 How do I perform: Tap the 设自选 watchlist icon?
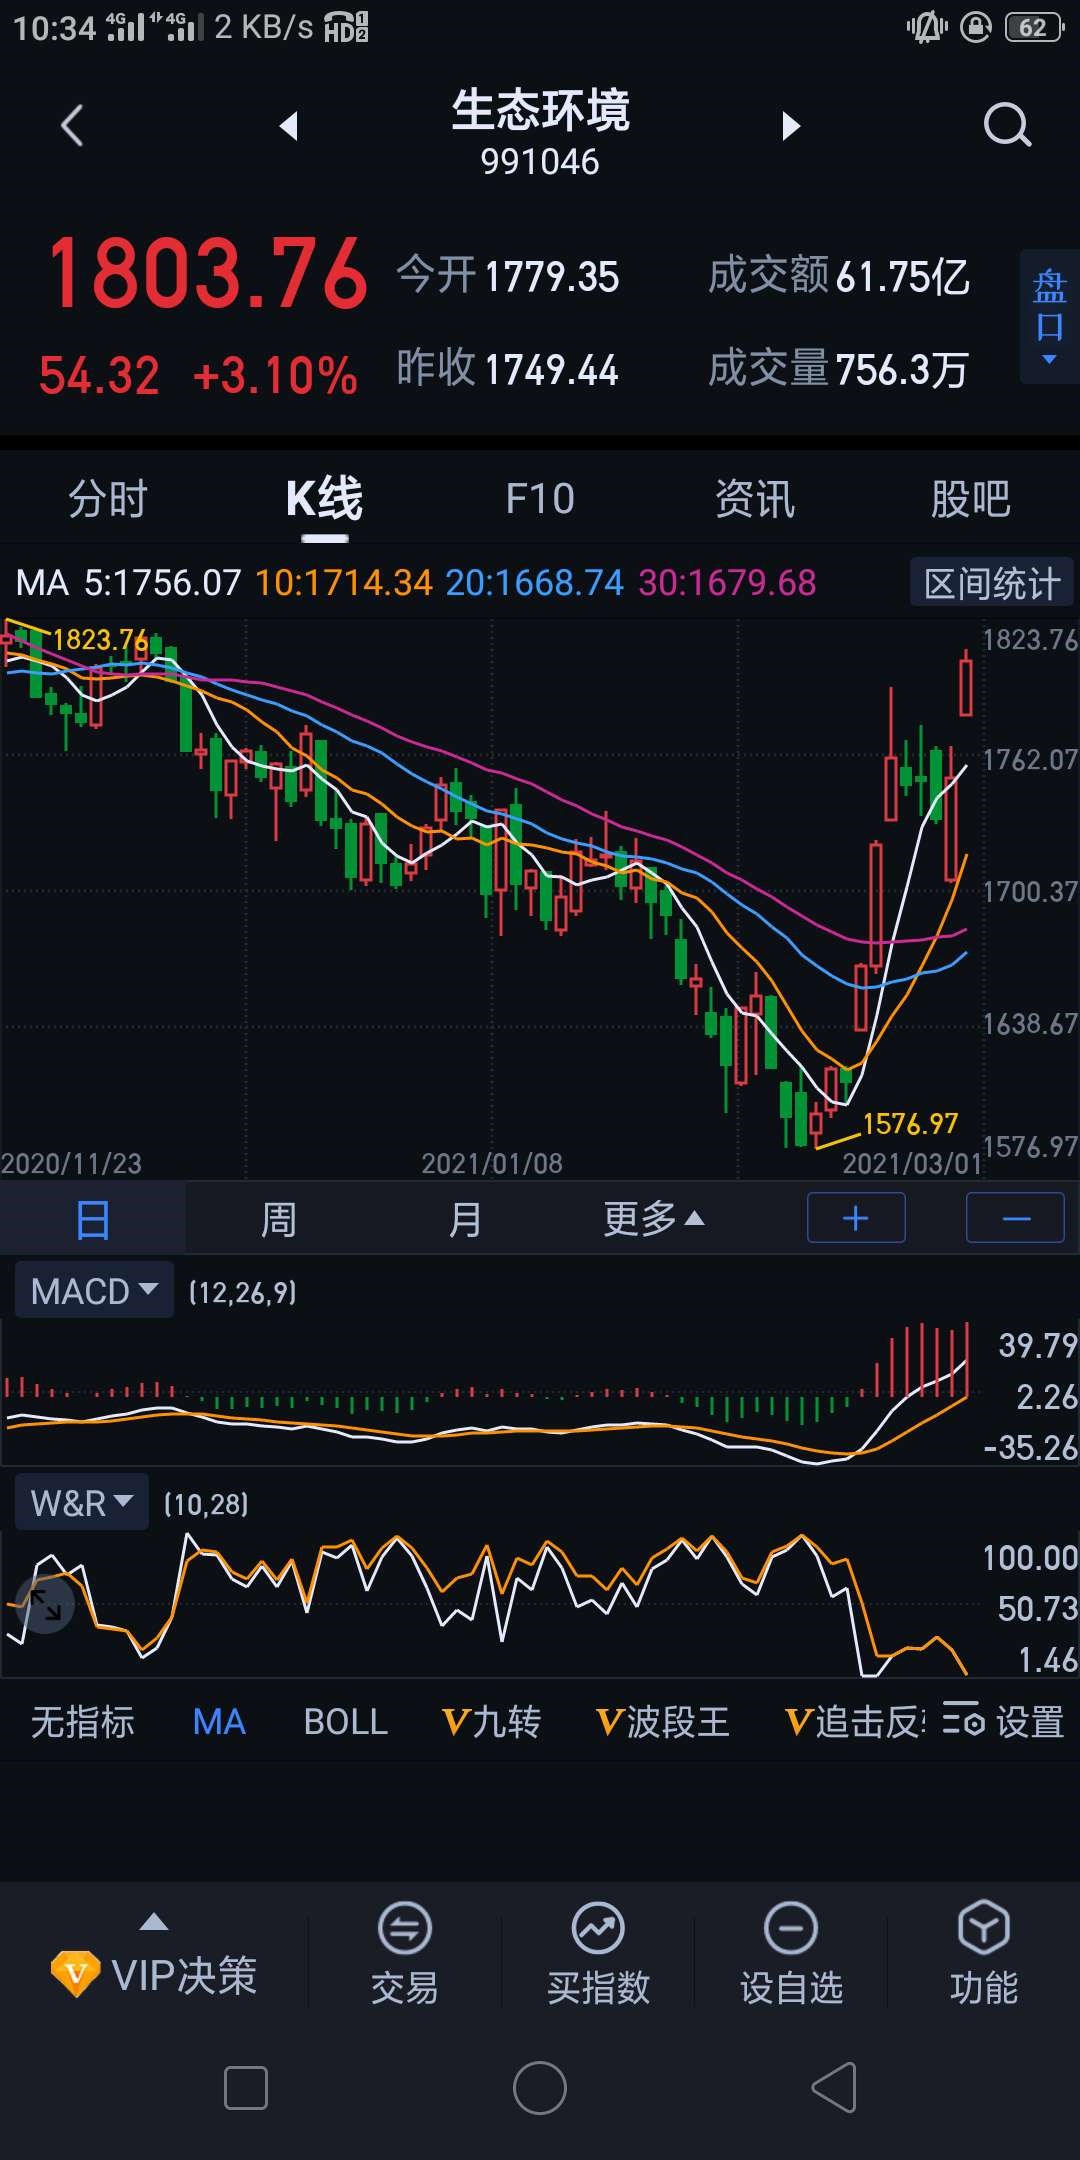coord(791,1954)
